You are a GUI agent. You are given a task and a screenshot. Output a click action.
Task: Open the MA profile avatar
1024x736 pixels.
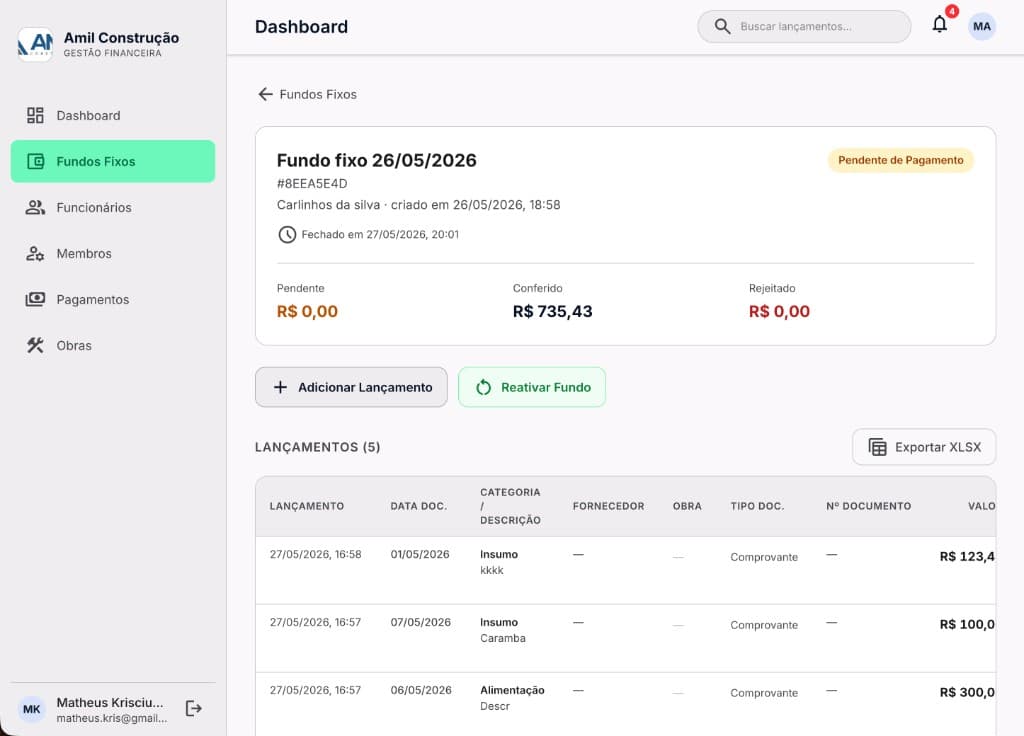(x=982, y=27)
